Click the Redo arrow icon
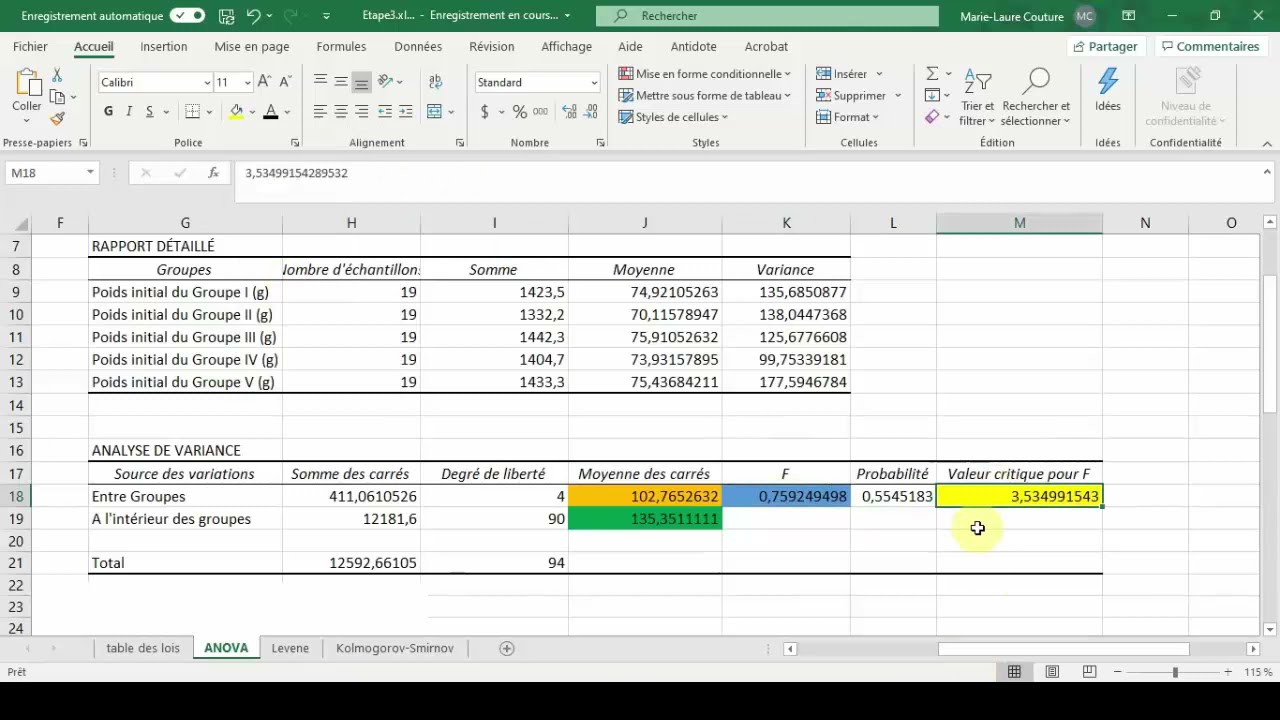The width and height of the screenshot is (1280, 720). click(x=291, y=16)
